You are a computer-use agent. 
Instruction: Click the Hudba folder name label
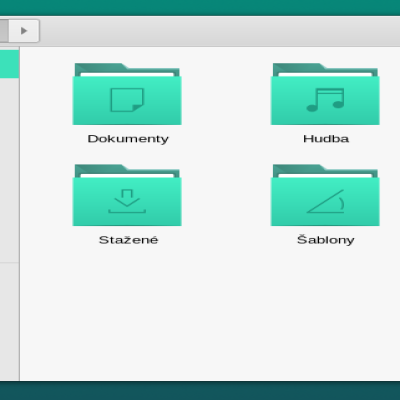(x=326, y=139)
